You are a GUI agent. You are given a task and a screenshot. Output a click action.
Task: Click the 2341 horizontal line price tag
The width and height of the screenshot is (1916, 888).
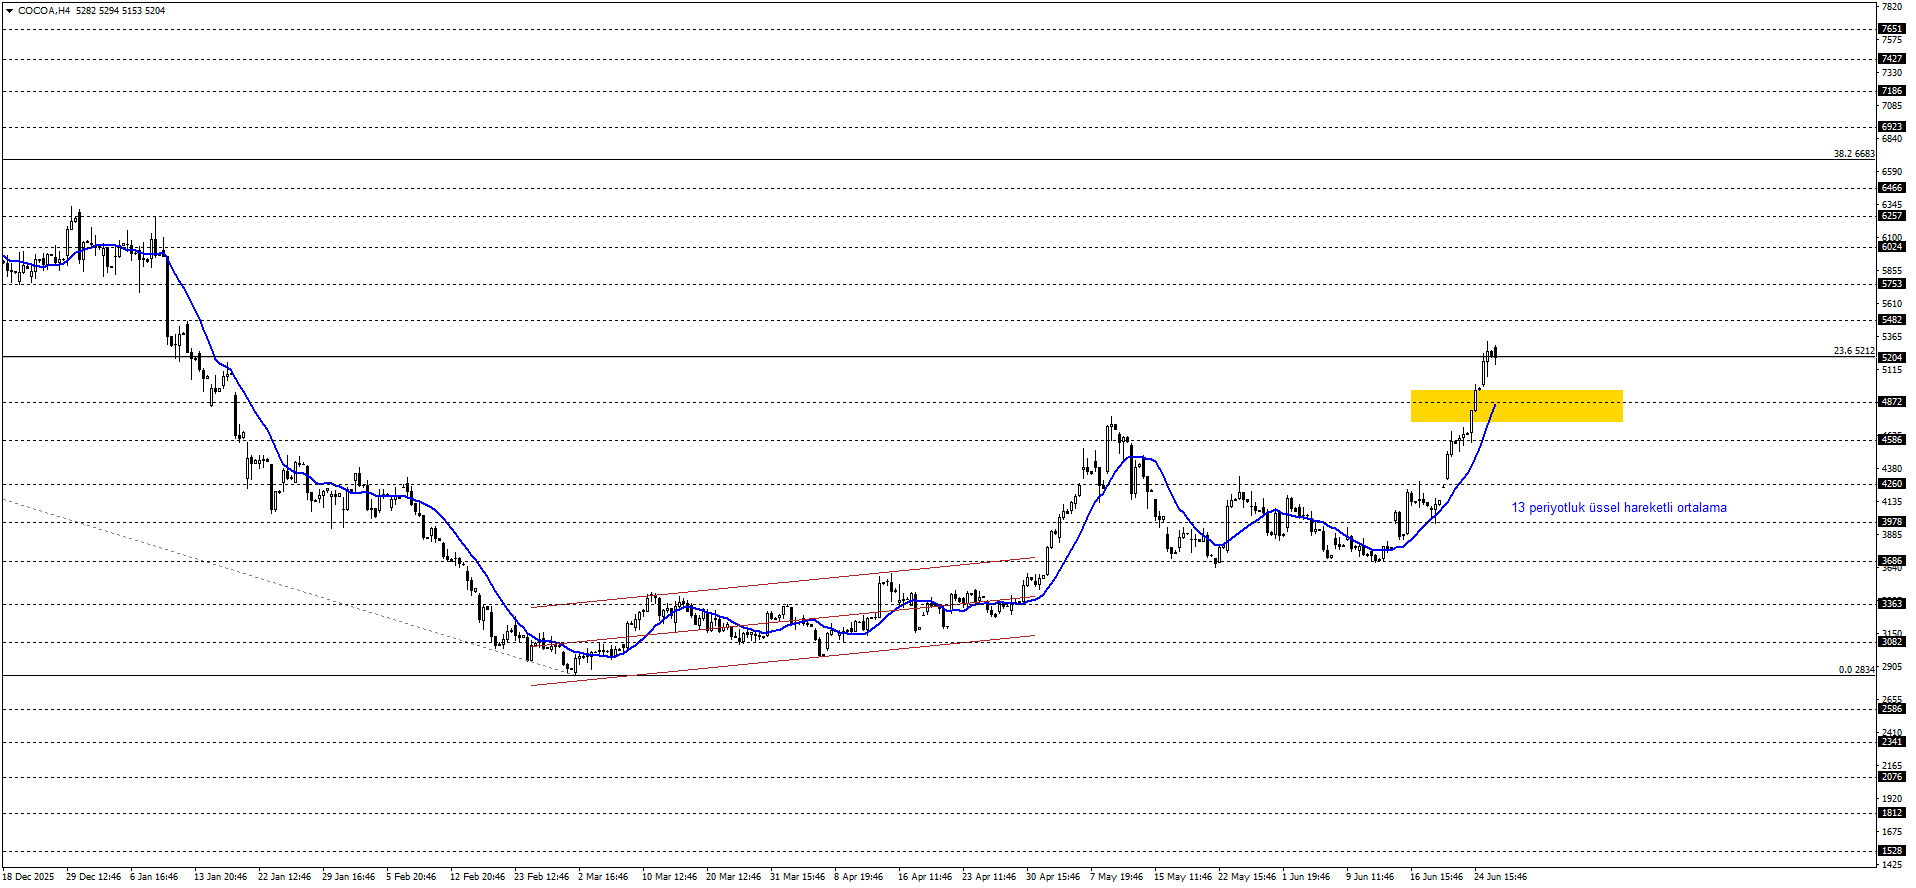click(1891, 742)
